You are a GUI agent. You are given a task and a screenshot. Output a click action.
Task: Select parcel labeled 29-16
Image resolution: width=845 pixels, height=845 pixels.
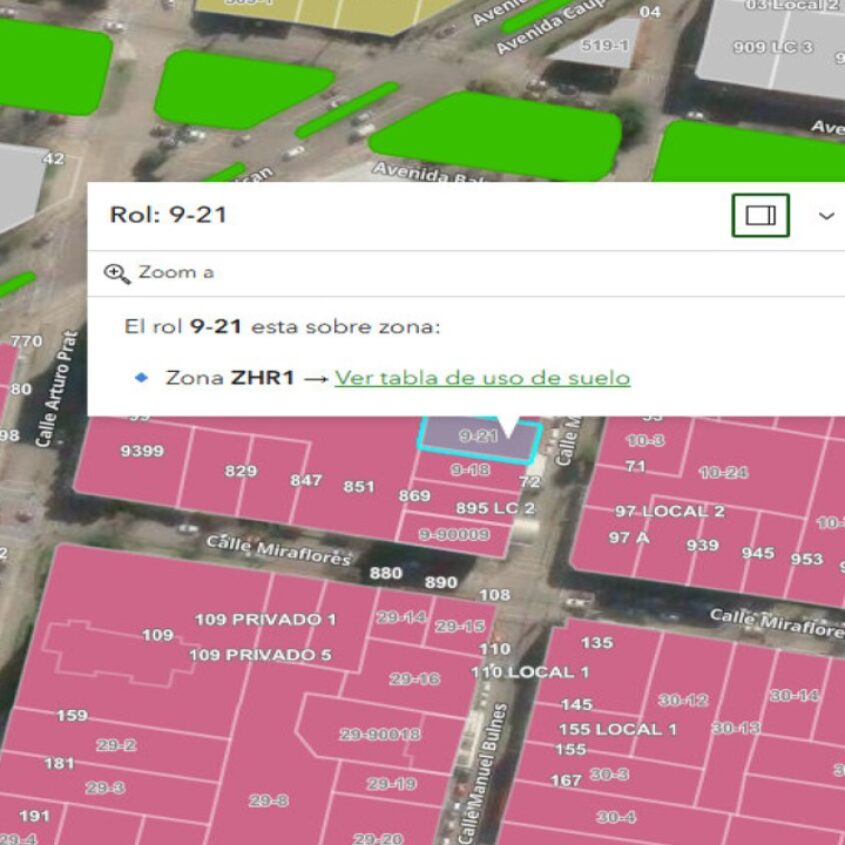(x=414, y=678)
